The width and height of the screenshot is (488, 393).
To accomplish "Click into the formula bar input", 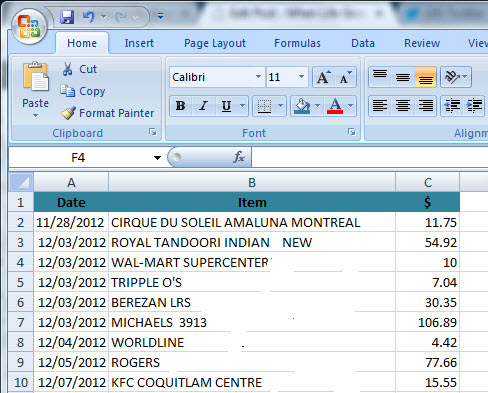I will pos(370,157).
